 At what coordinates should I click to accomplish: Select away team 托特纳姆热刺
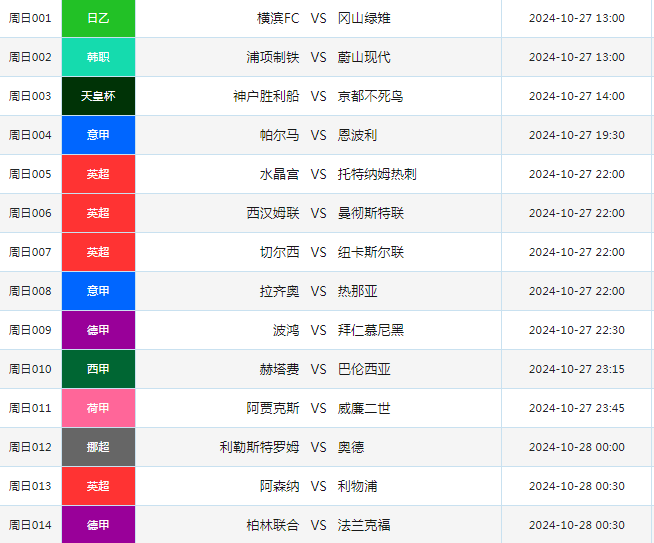point(377,174)
